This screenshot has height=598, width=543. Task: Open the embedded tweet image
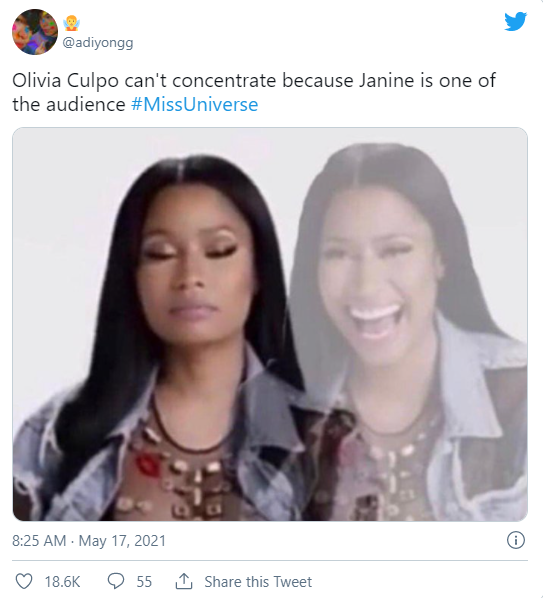tap(270, 324)
